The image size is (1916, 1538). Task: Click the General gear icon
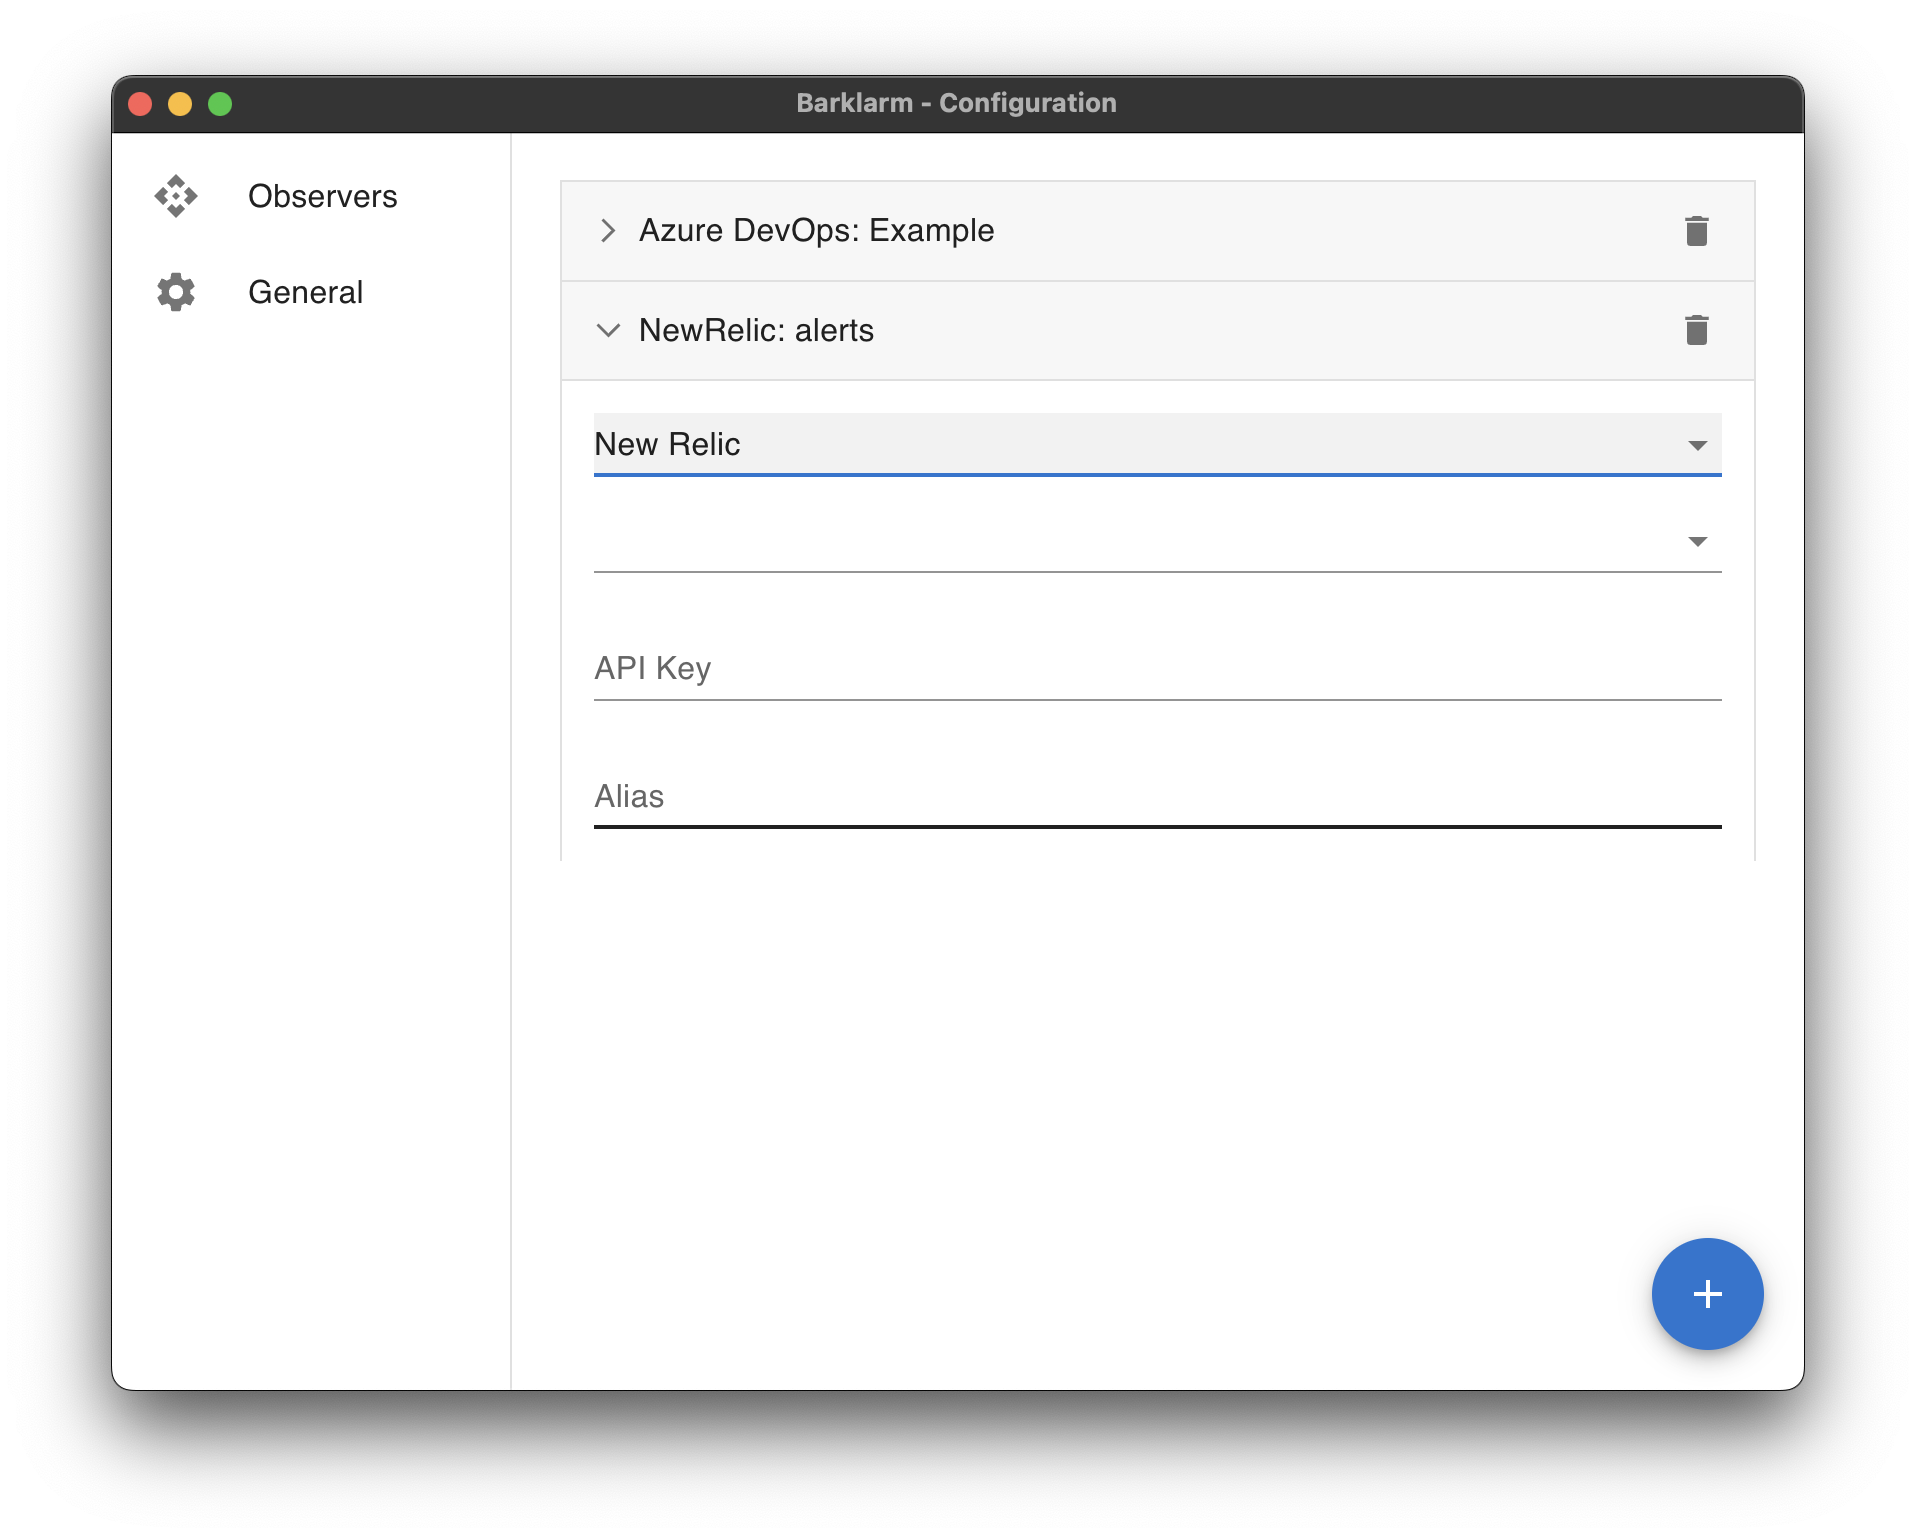(176, 292)
